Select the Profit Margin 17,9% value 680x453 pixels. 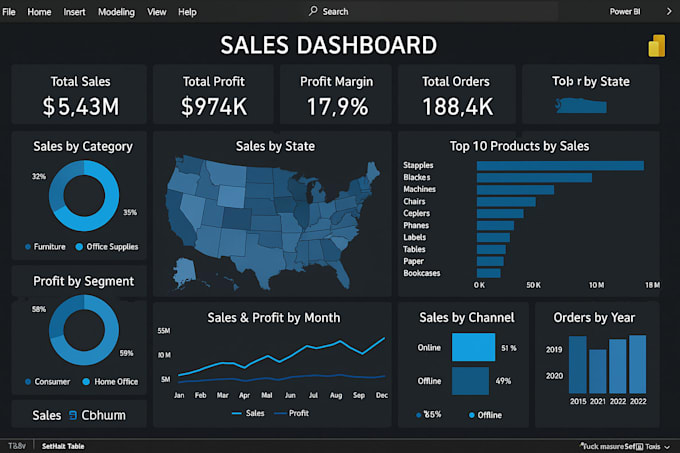tap(337, 107)
